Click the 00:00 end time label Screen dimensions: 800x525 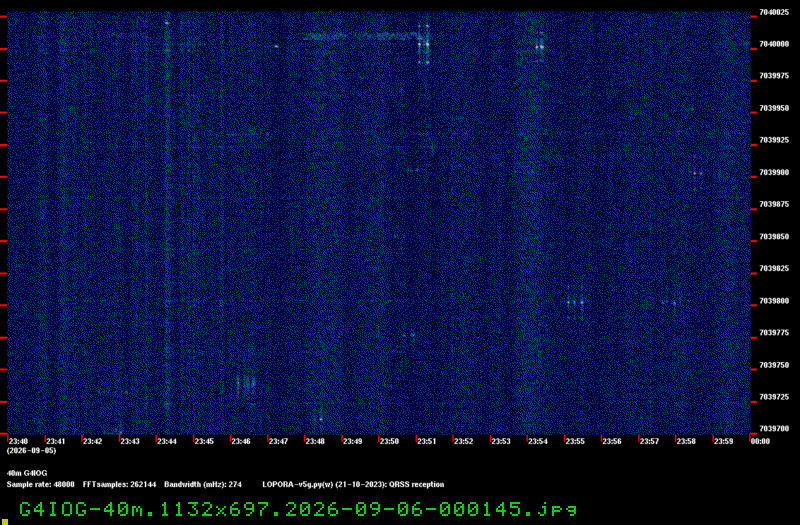click(x=760, y=441)
